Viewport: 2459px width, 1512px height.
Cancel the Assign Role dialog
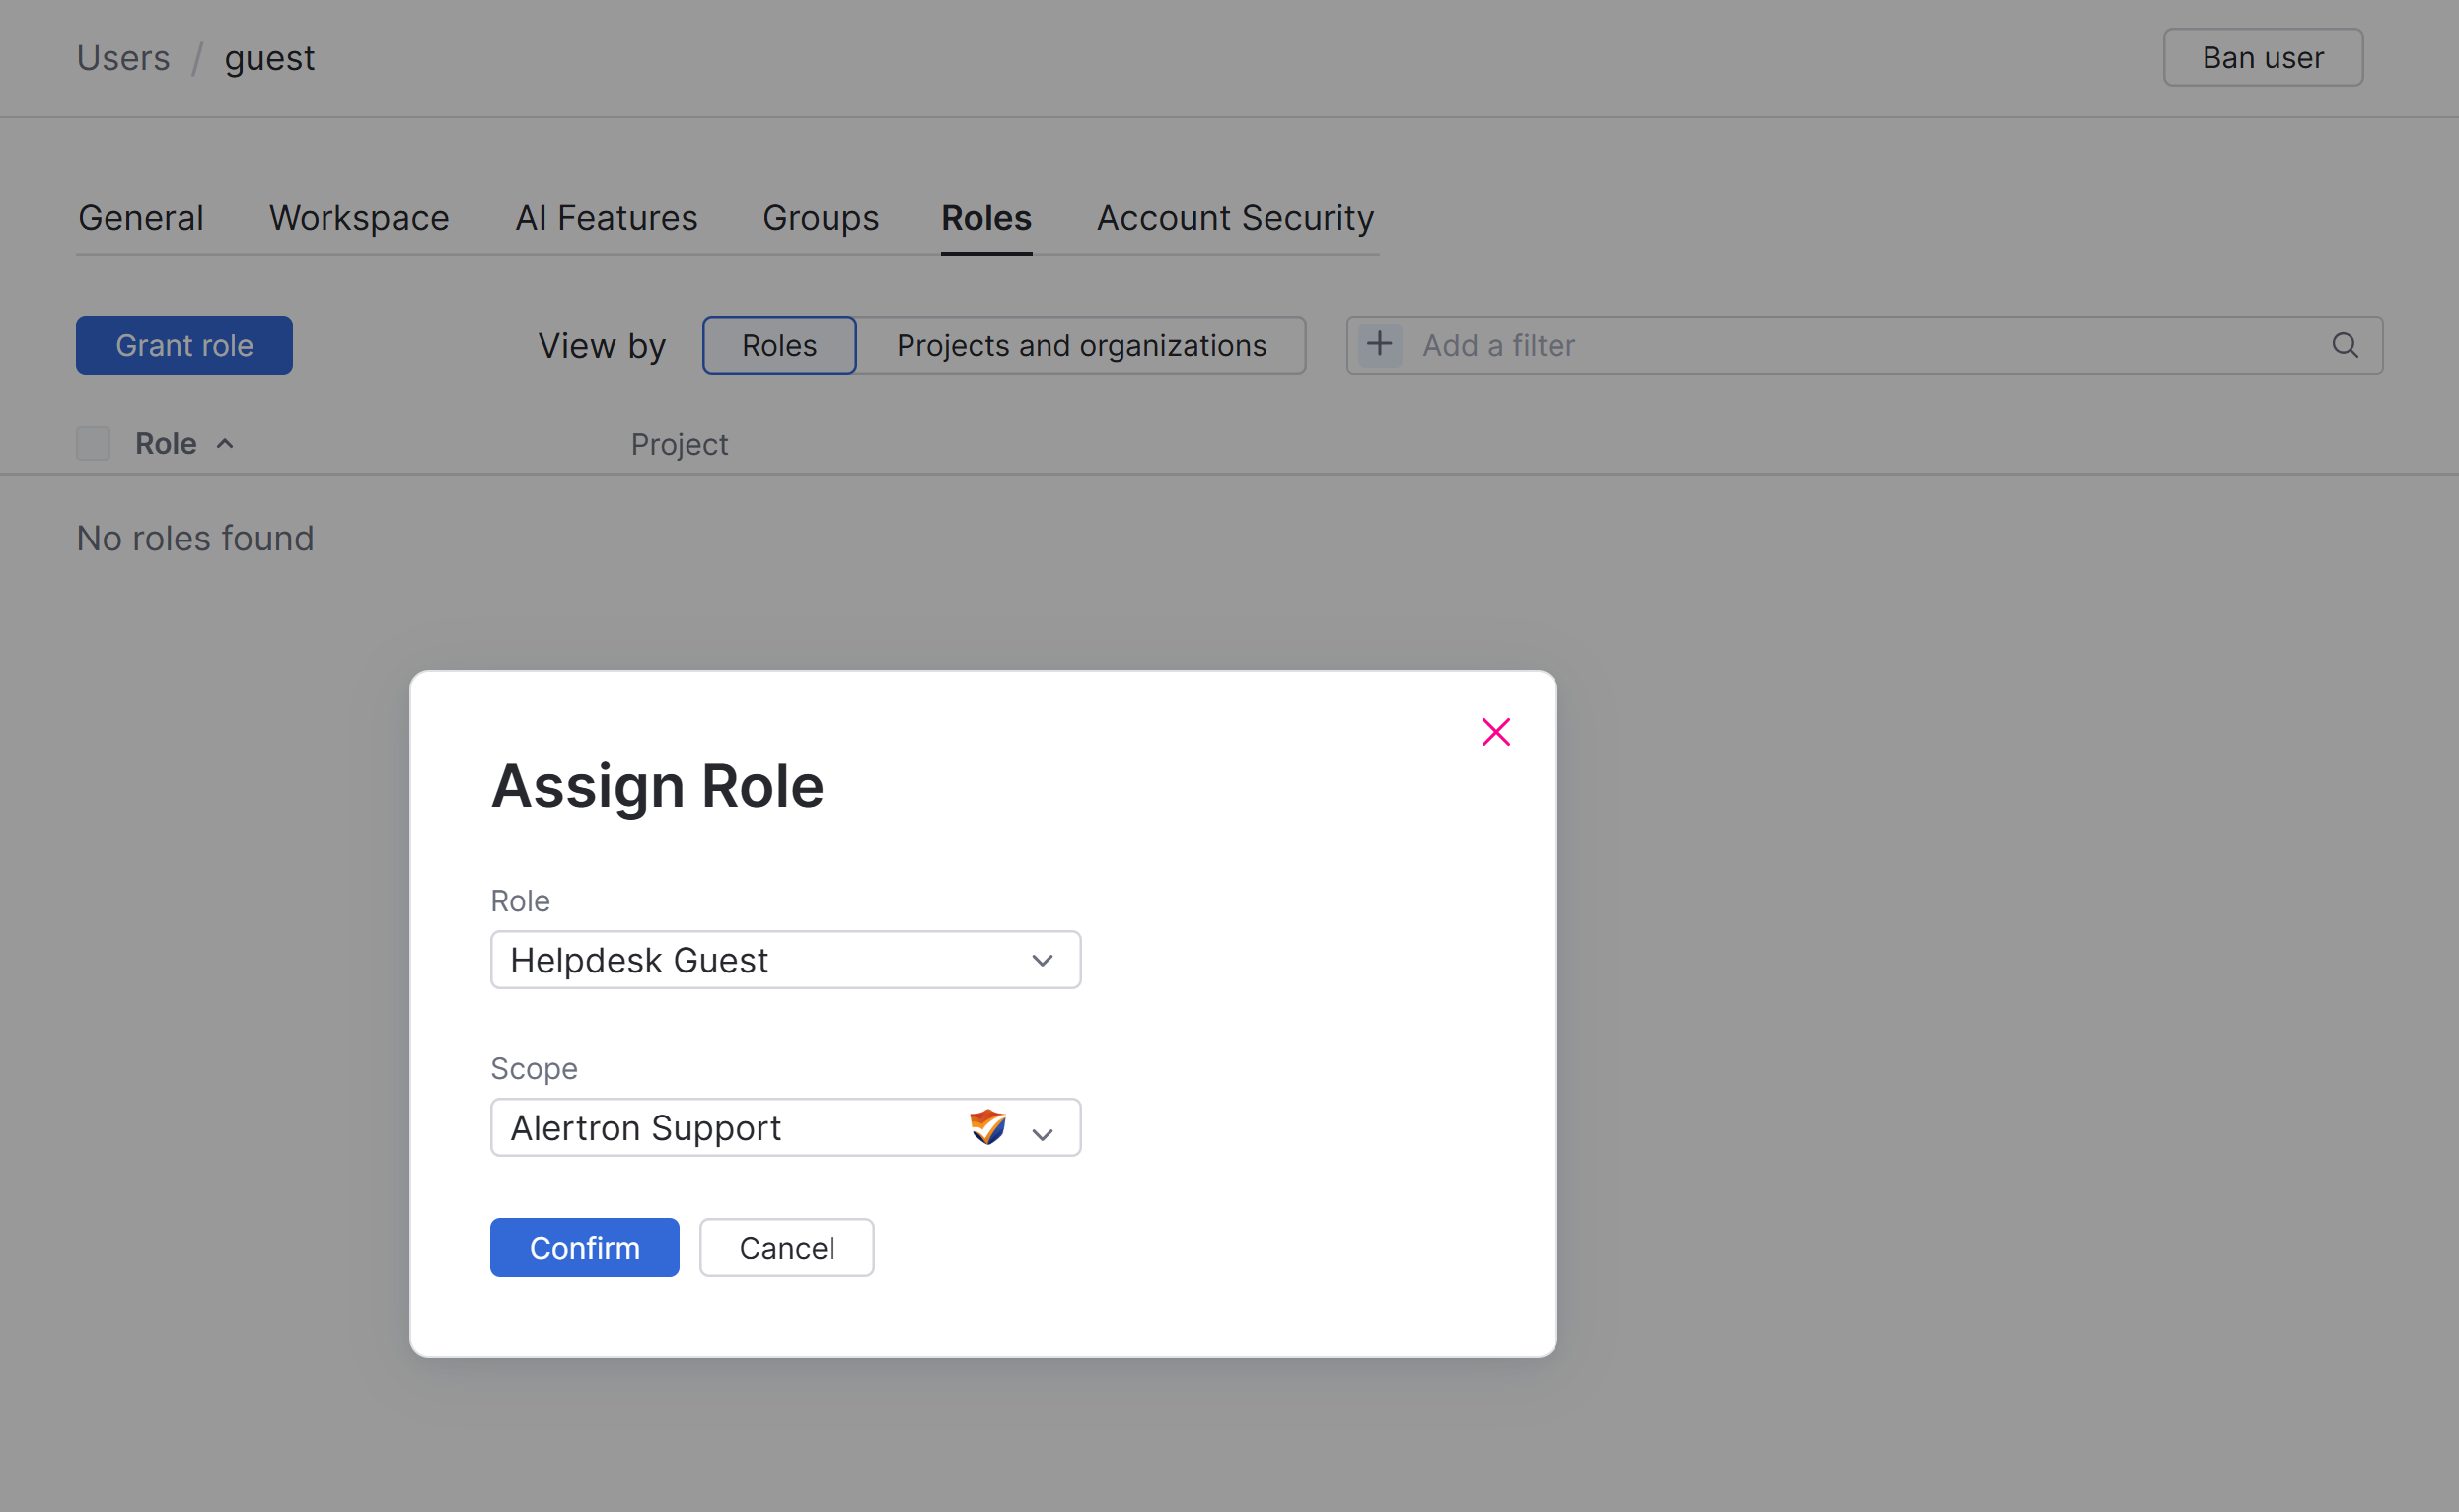pos(786,1247)
